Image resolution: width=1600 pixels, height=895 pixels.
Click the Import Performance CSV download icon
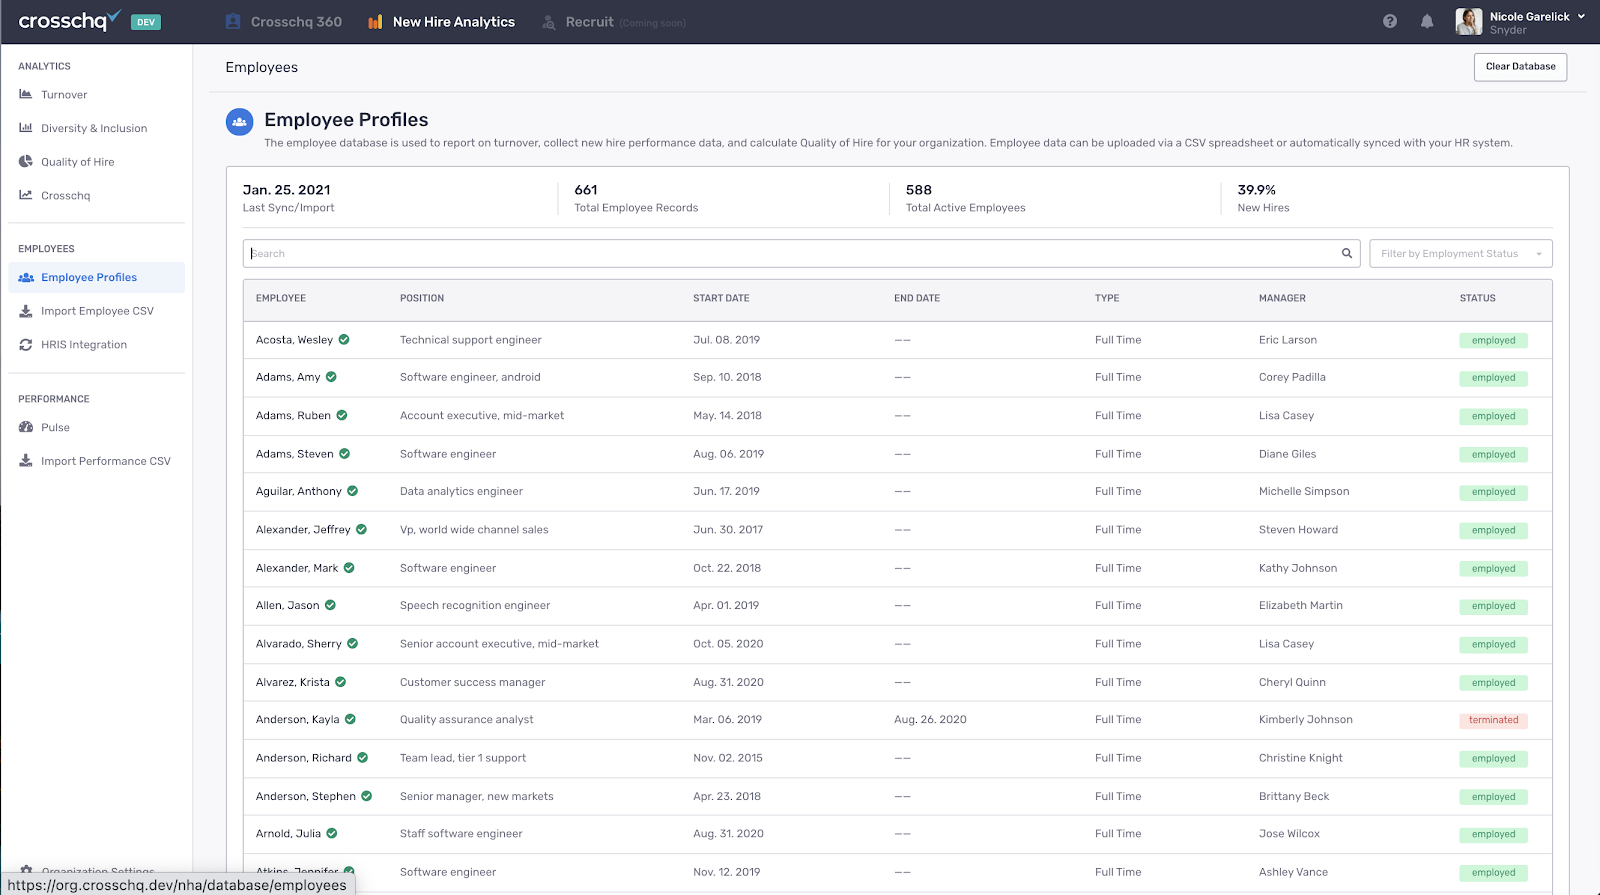point(26,461)
